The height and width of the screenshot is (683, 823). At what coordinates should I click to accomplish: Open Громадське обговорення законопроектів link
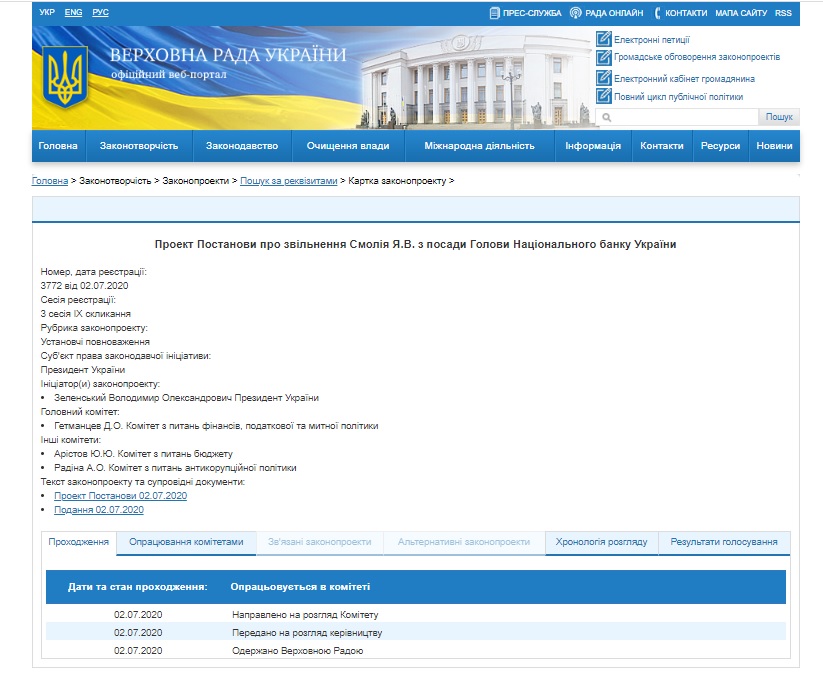(697, 57)
